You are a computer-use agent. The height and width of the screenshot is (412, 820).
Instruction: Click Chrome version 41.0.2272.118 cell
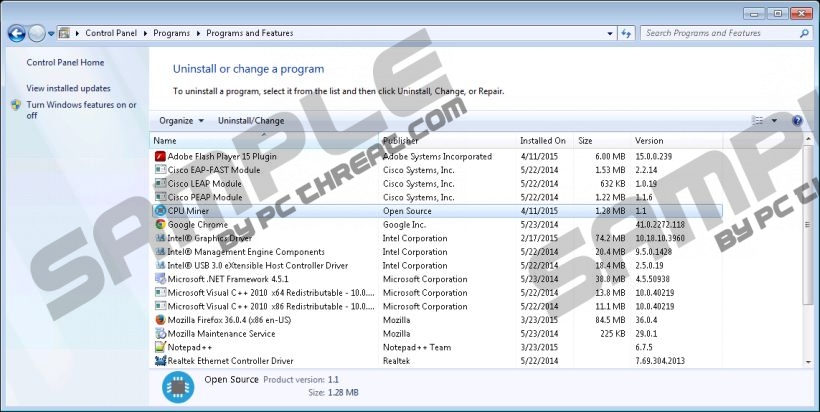(660, 224)
